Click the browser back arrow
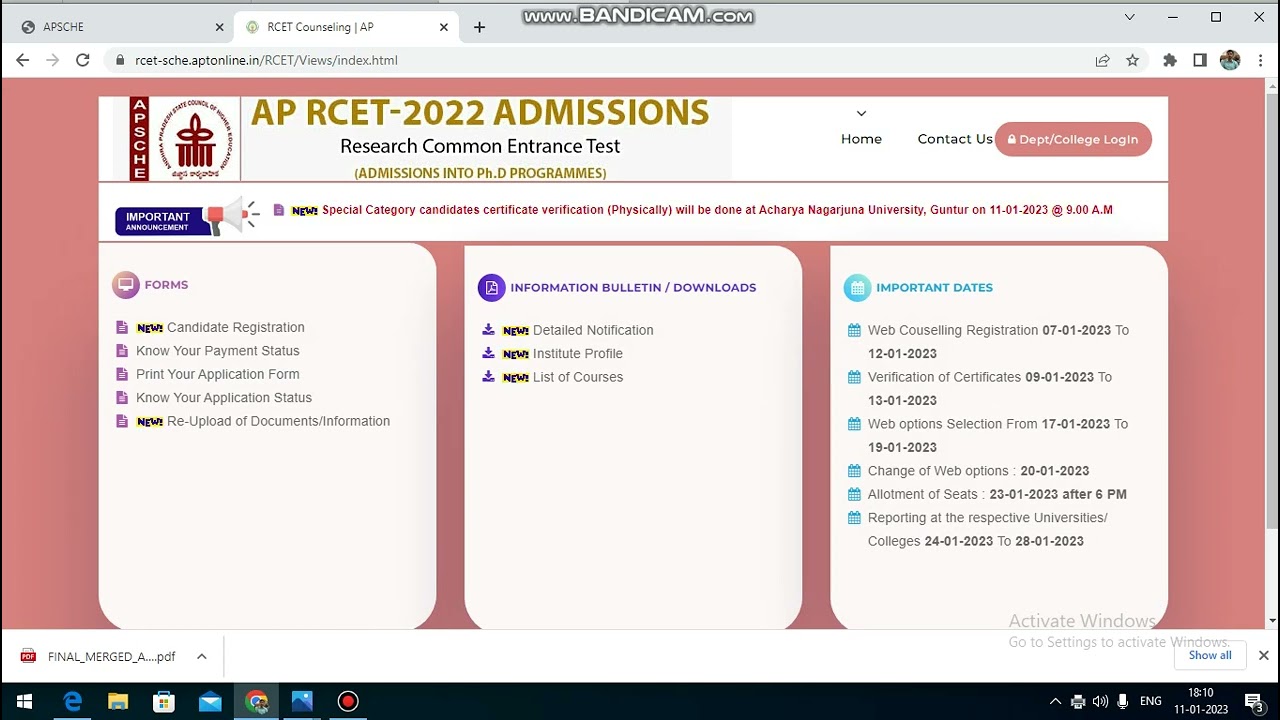This screenshot has width=1280, height=720. [23, 60]
